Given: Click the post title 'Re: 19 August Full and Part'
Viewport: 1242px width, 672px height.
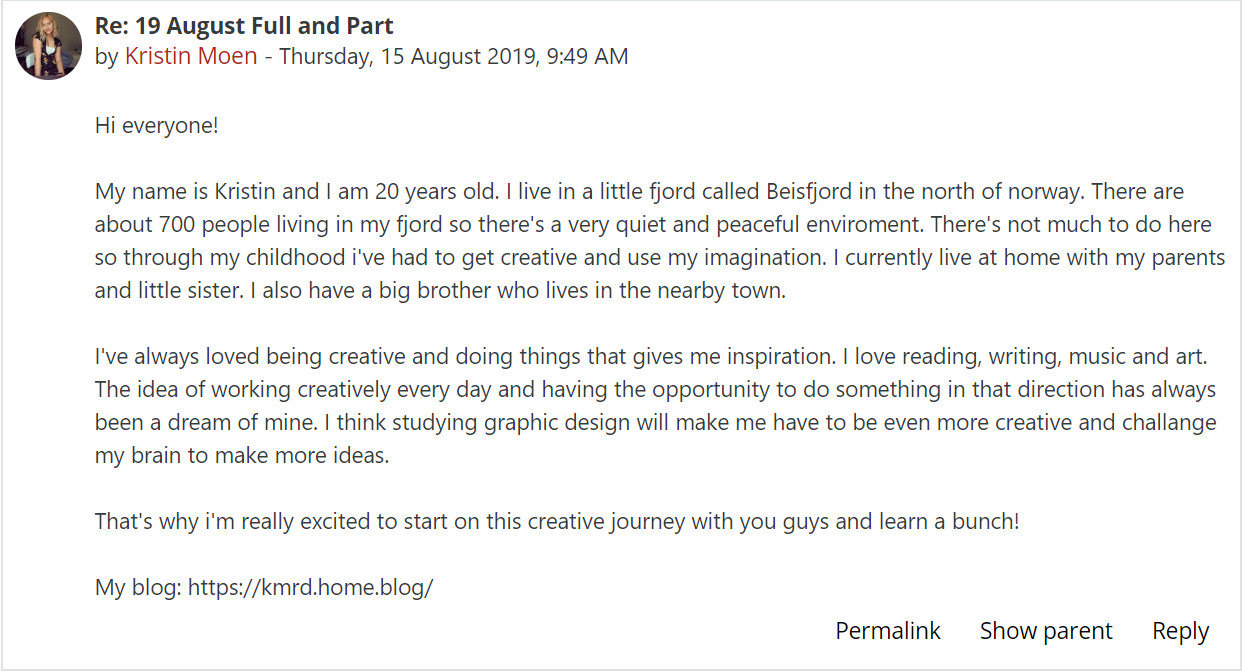Looking at the screenshot, I should point(244,26).
